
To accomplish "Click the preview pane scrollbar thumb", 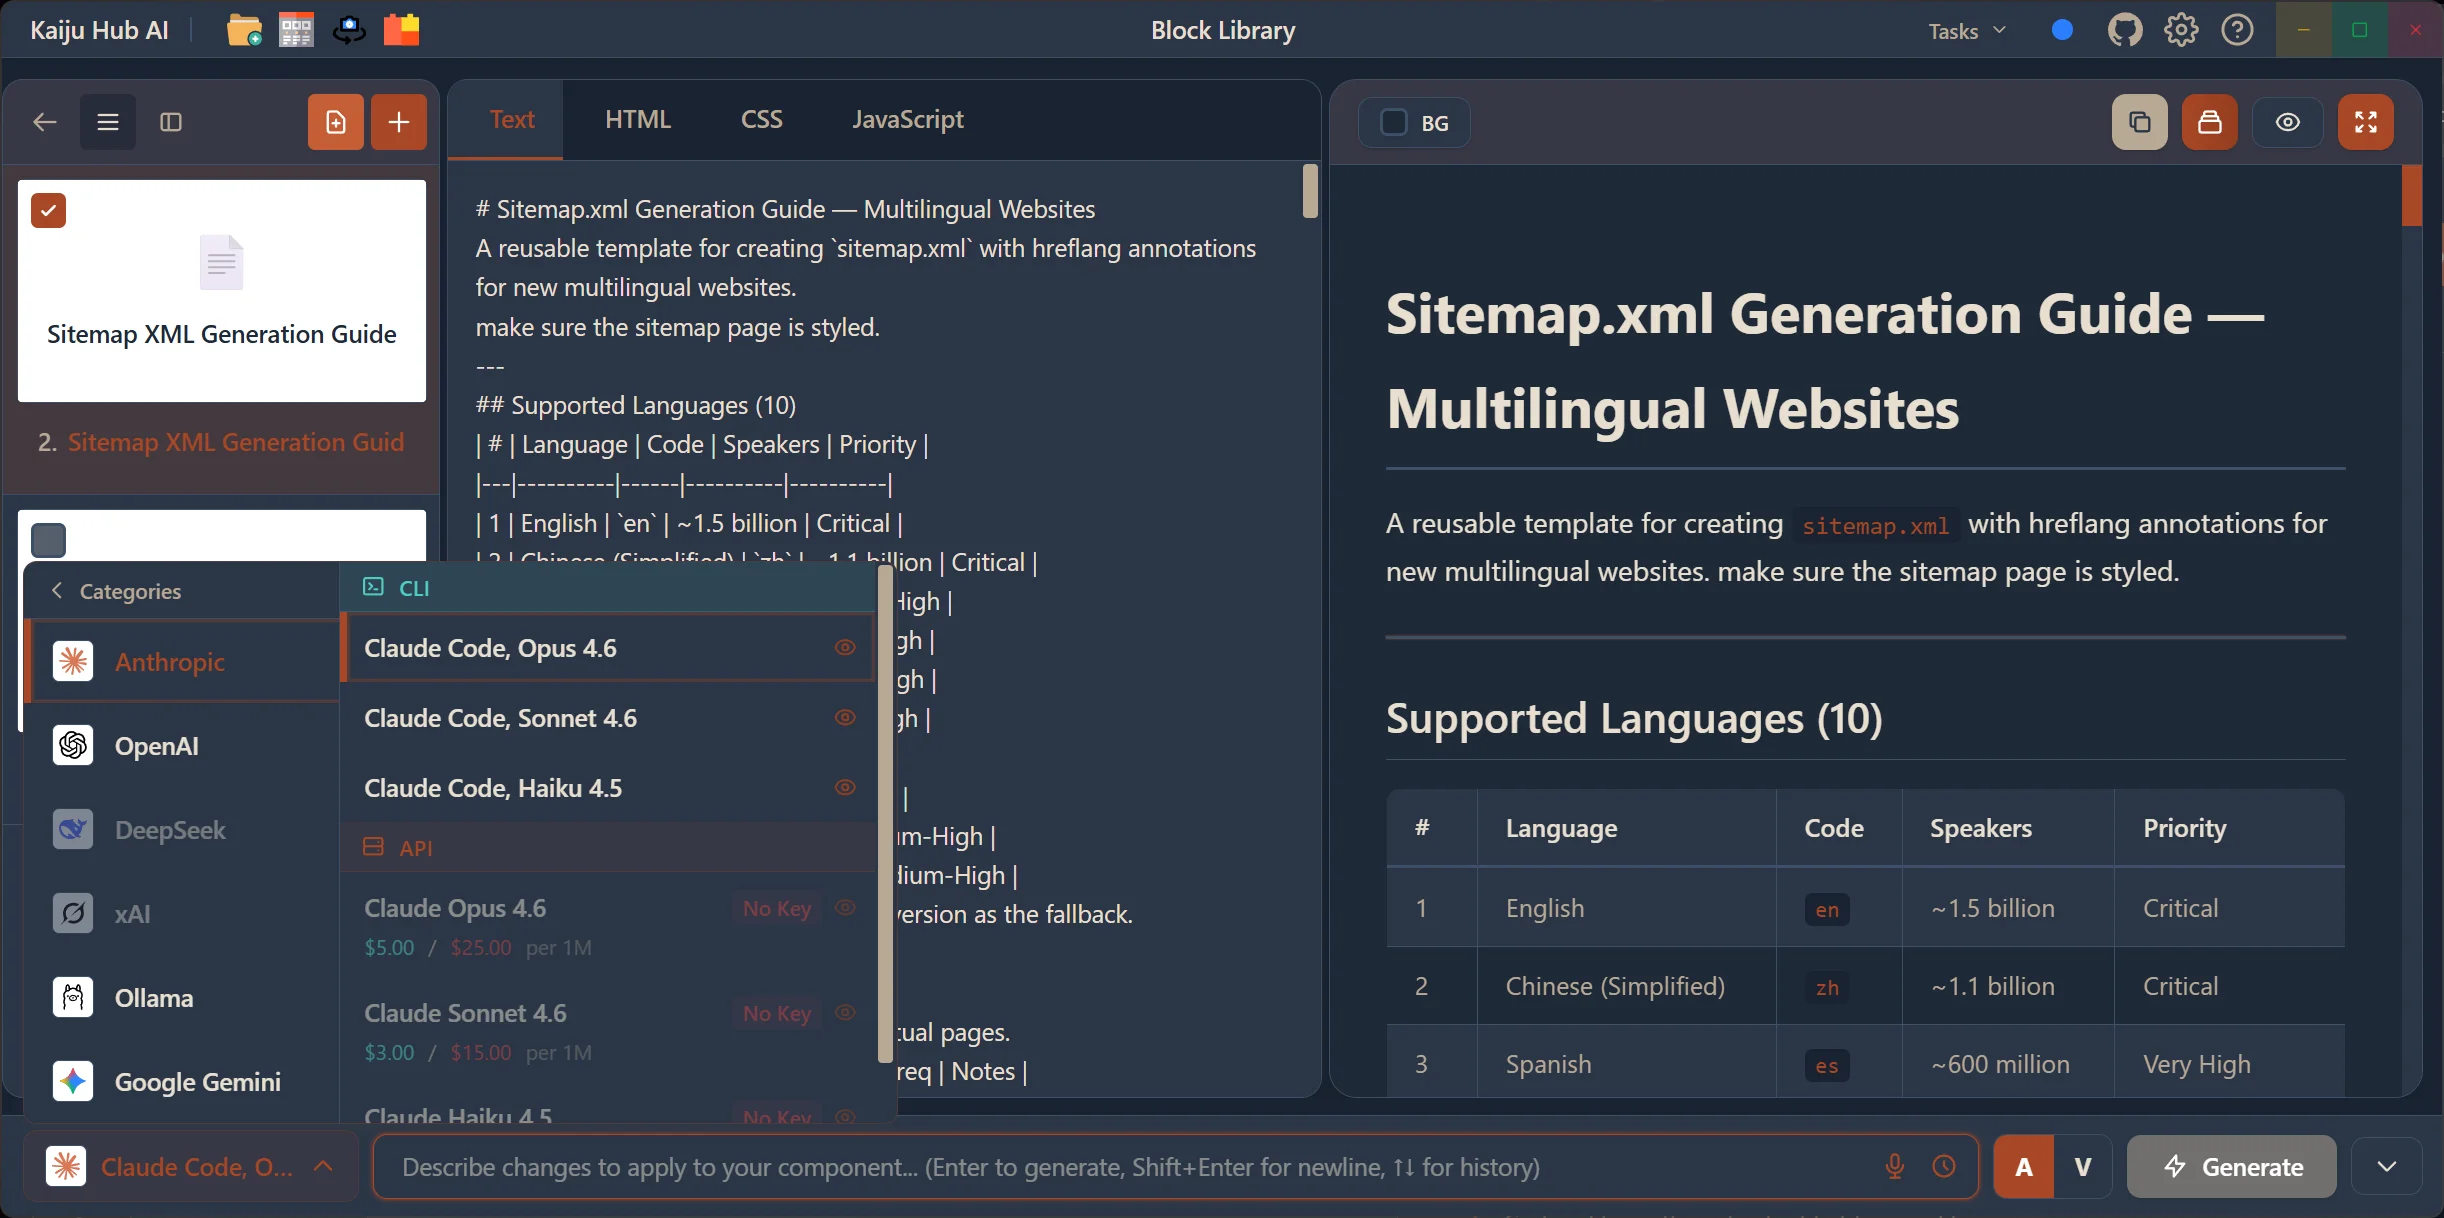I will click(2412, 195).
